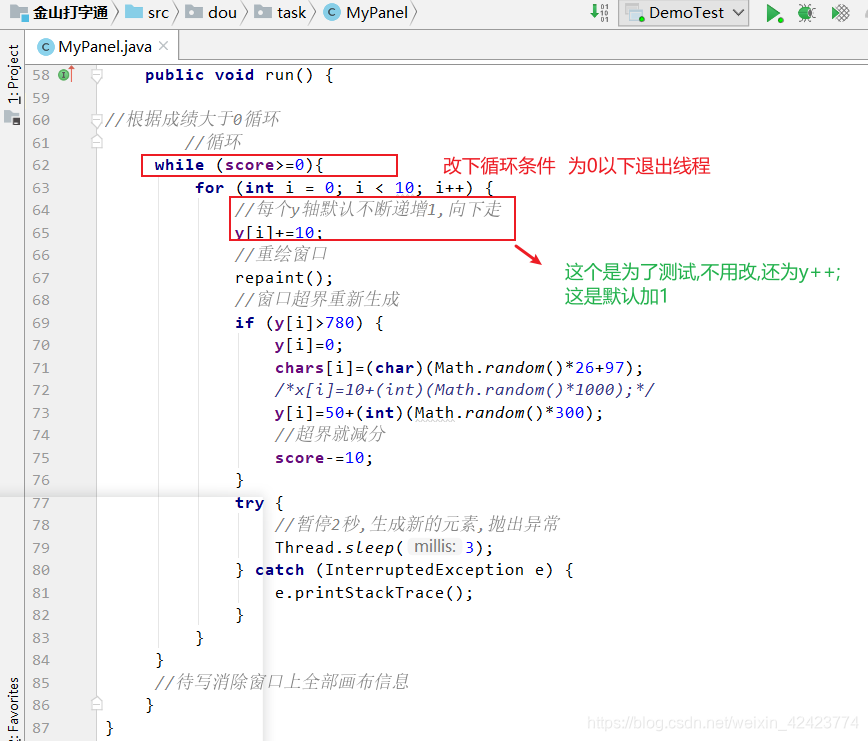The width and height of the screenshot is (868, 741).
Task: Click the project folder icon below Project label
Action: (12, 117)
